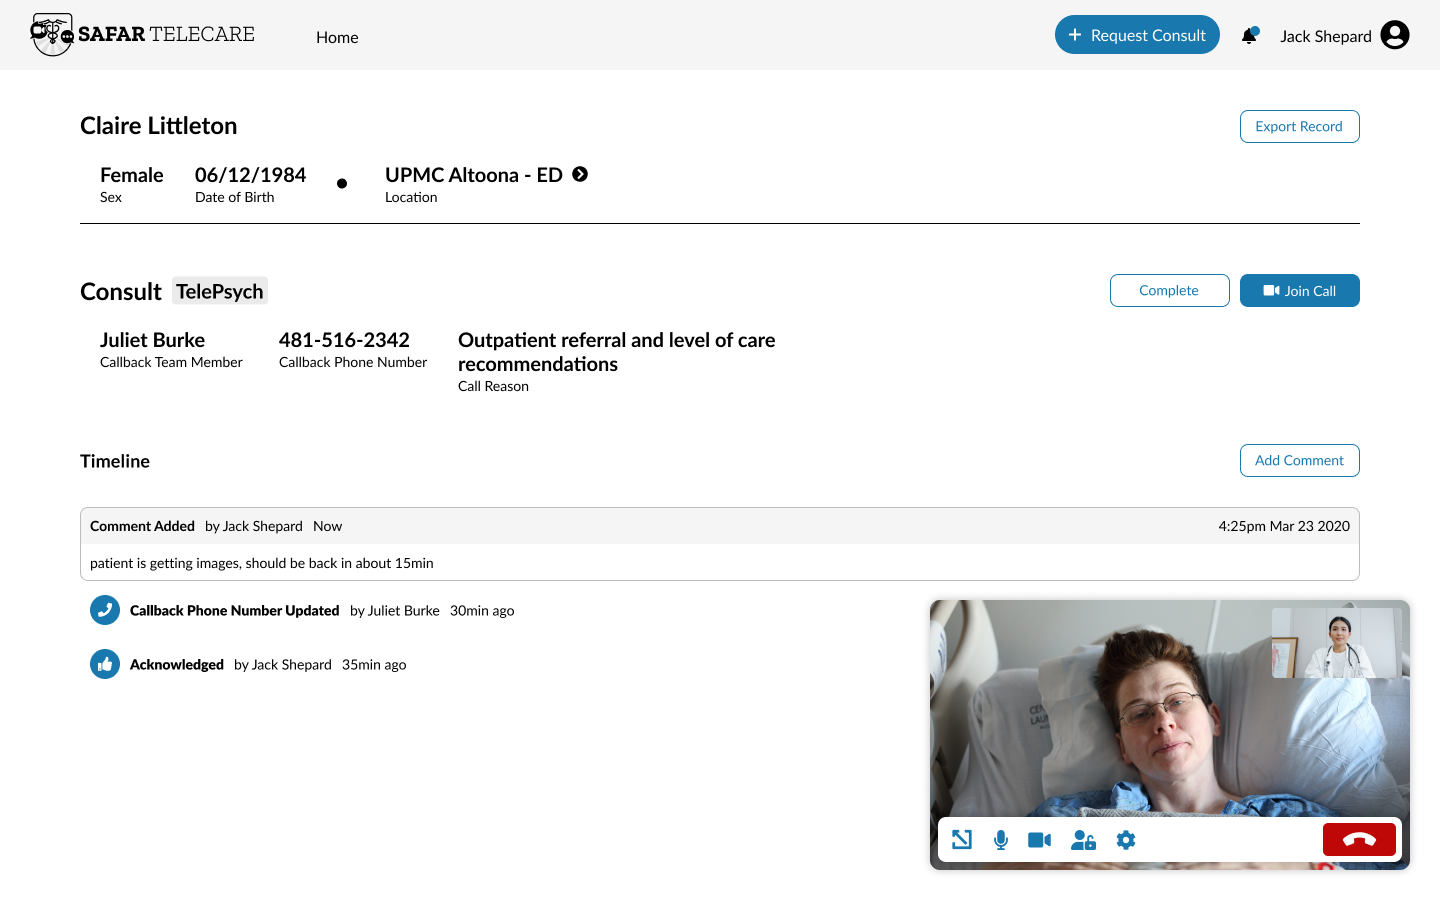Open the TelePsych consult type label
The image size is (1440, 900).
coord(219,290)
